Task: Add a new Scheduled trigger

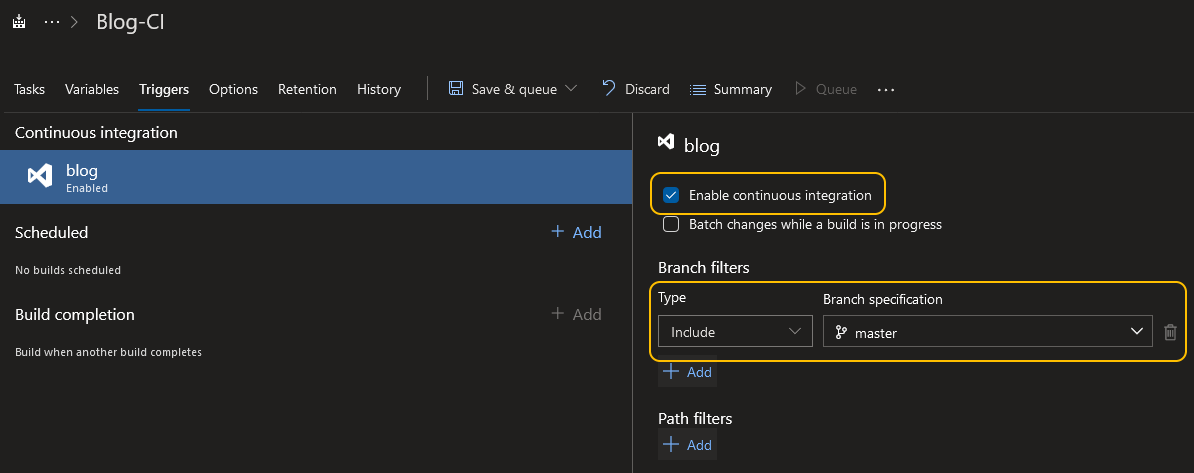Action: click(576, 232)
